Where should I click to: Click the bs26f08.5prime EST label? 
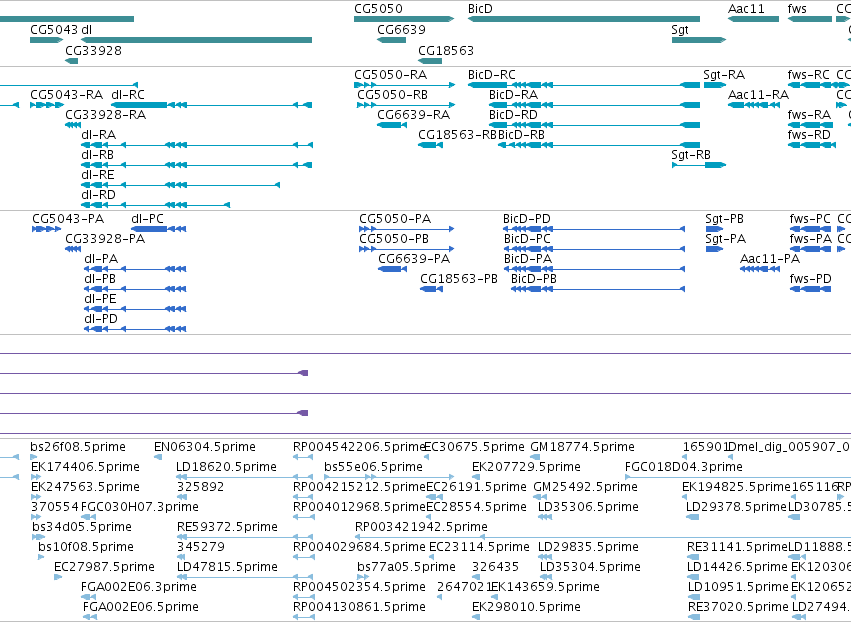coord(78,447)
